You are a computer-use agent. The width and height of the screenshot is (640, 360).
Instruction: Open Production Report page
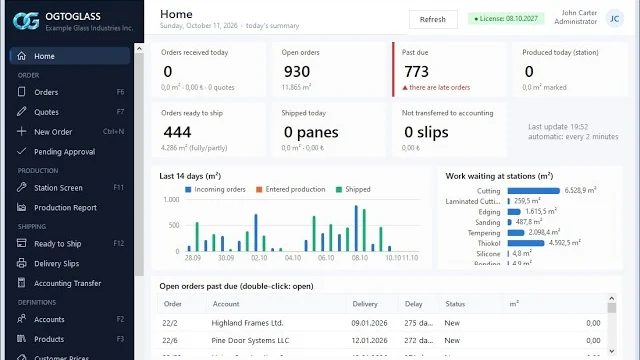(x=70, y=207)
